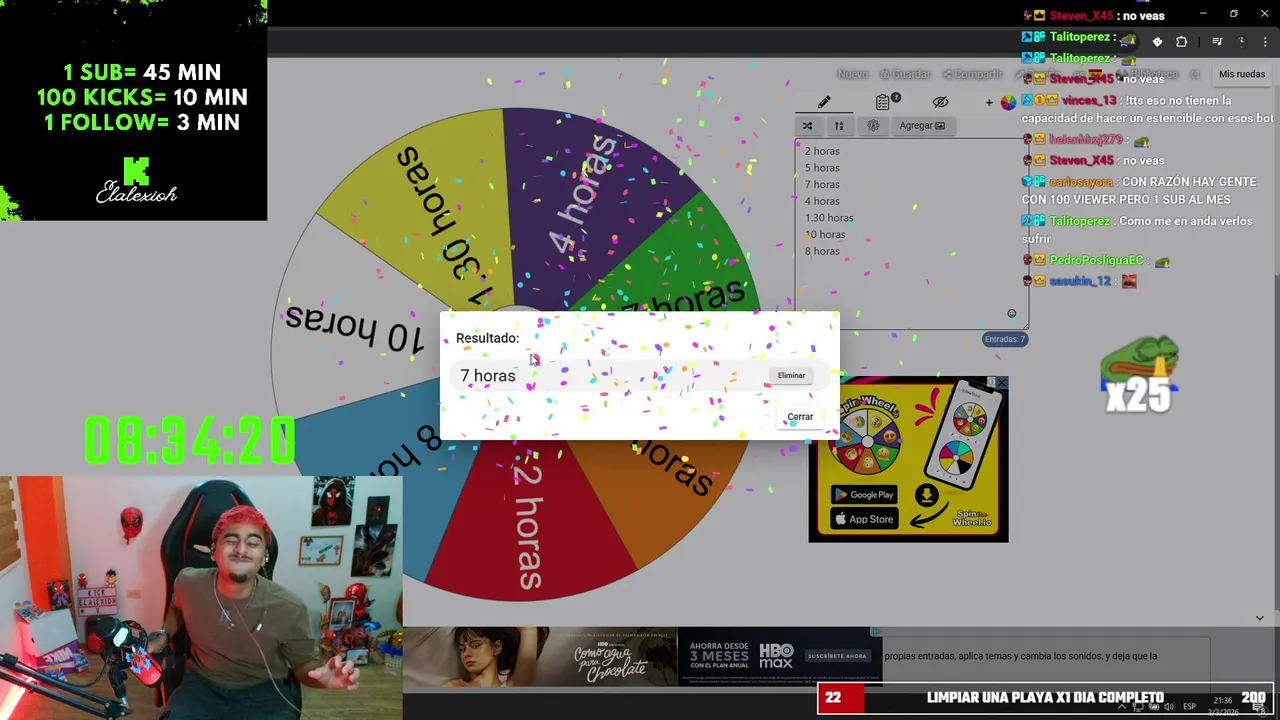Viewport: 1280px width, 720px height.
Task: Open browser extensions puzzle icon
Action: click(1181, 42)
